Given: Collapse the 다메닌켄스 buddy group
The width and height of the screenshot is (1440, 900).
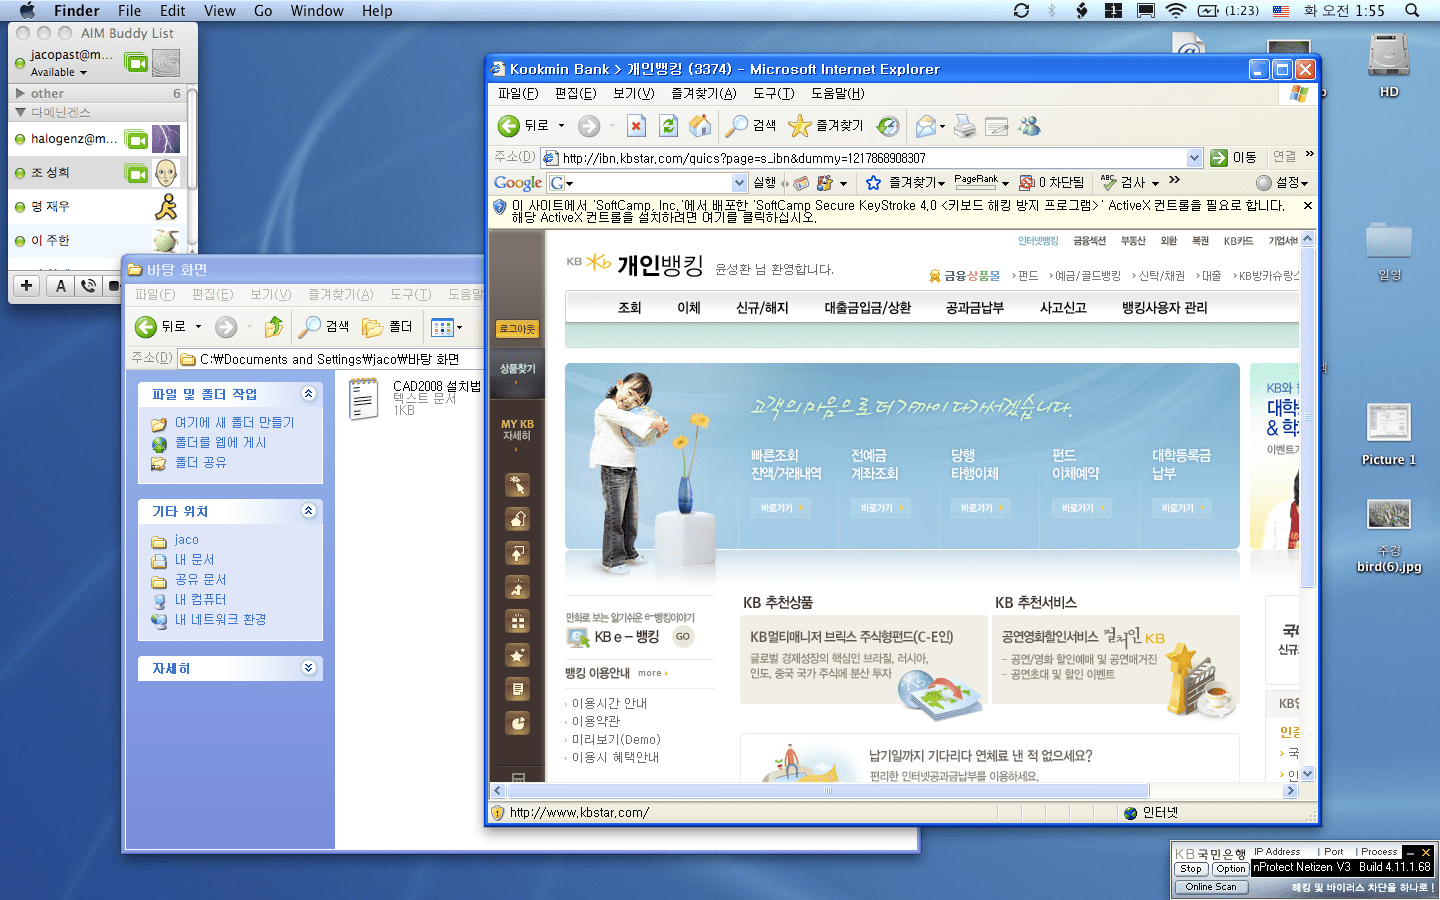Looking at the screenshot, I should [x=20, y=112].
